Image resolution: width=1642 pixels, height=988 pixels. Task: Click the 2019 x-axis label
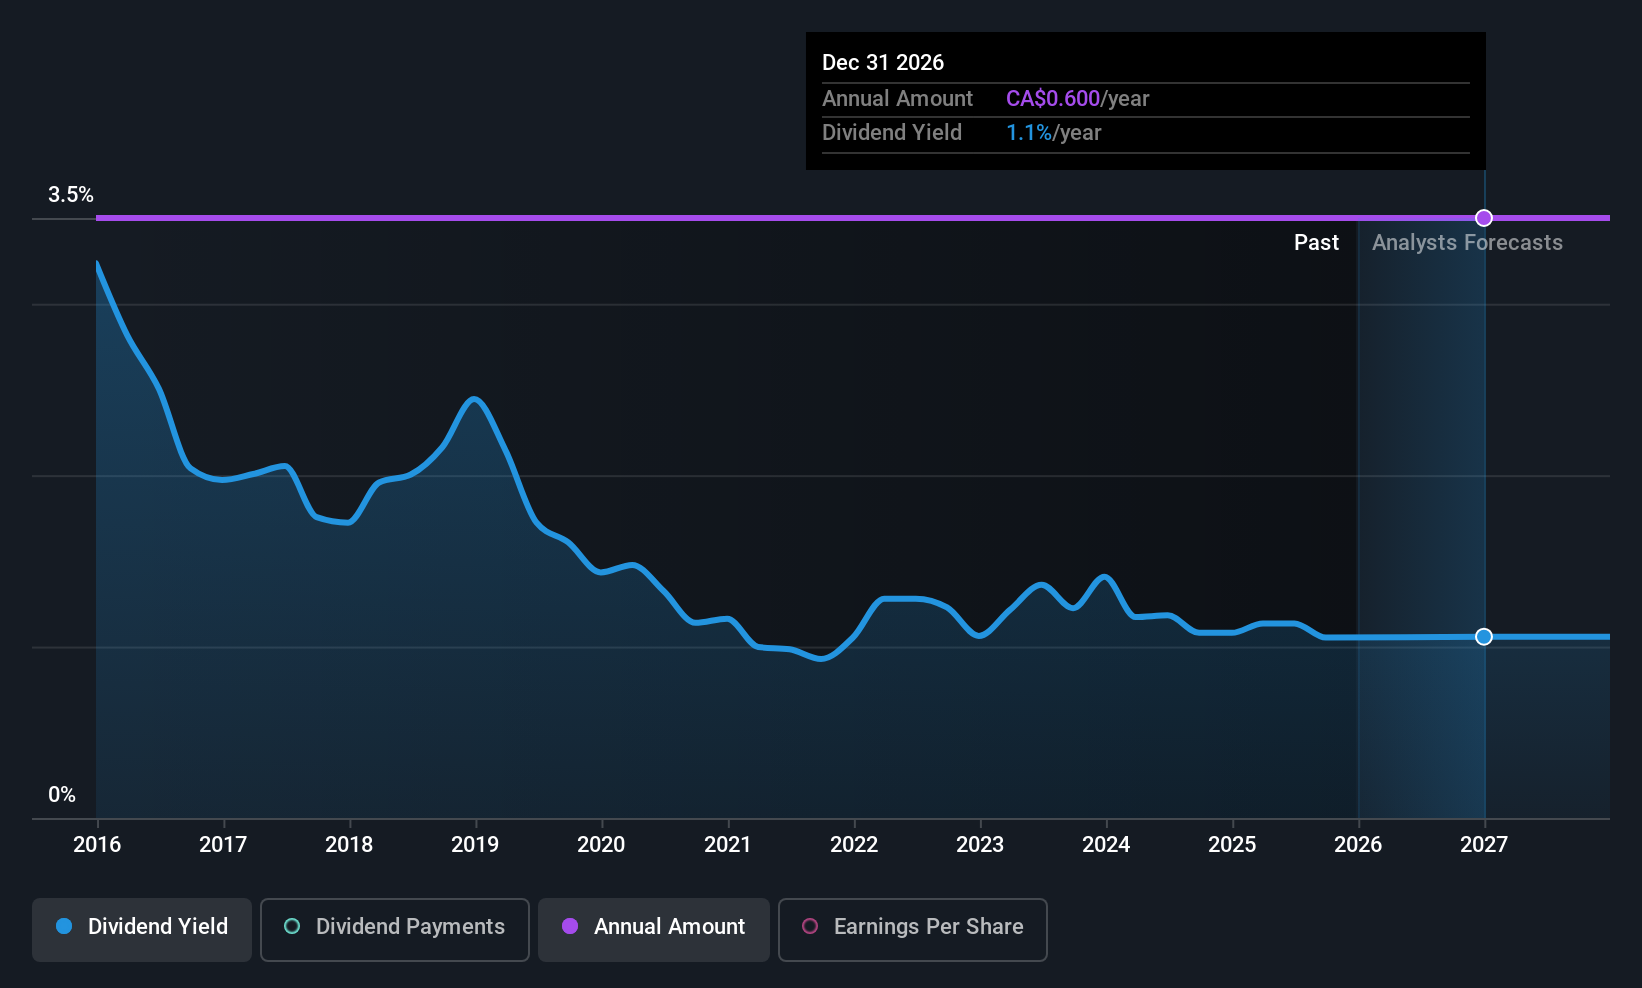[x=475, y=845]
